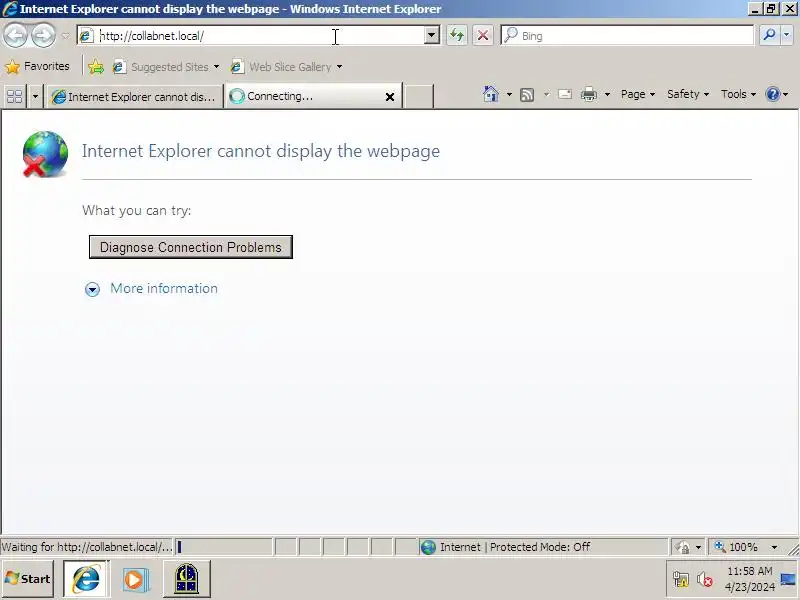
Task: Expand the Web Slice Gallery dropdown arrow
Action: pos(339,67)
